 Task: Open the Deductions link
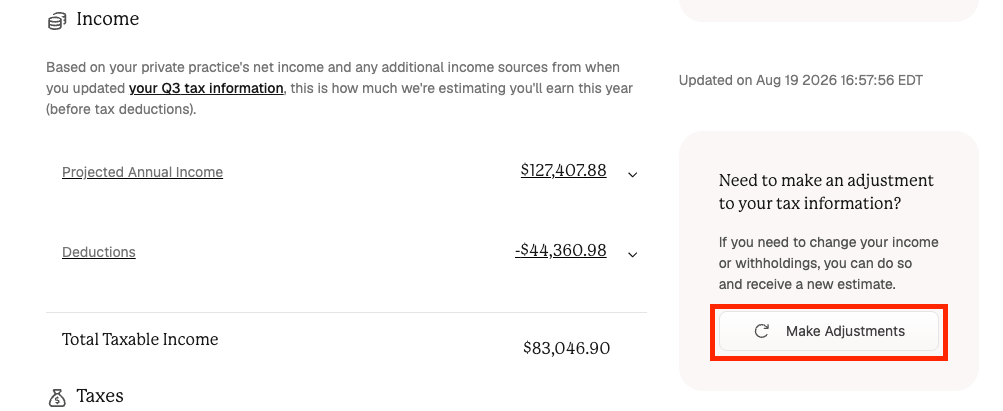99,252
